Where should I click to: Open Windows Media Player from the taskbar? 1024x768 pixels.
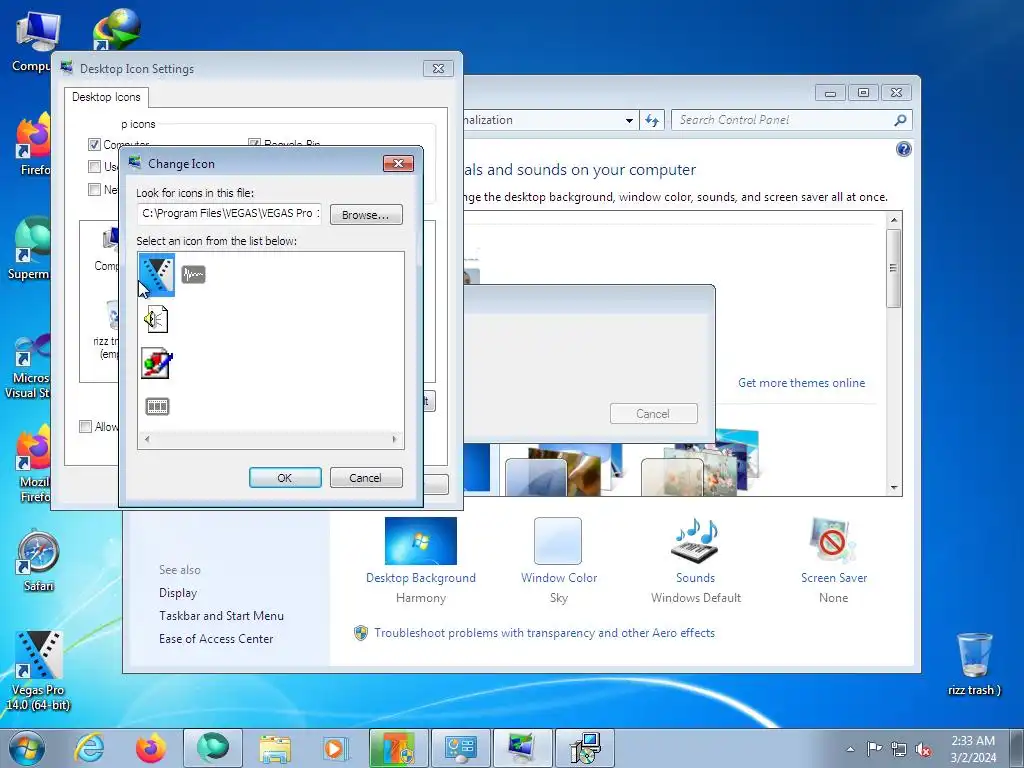(x=336, y=748)
